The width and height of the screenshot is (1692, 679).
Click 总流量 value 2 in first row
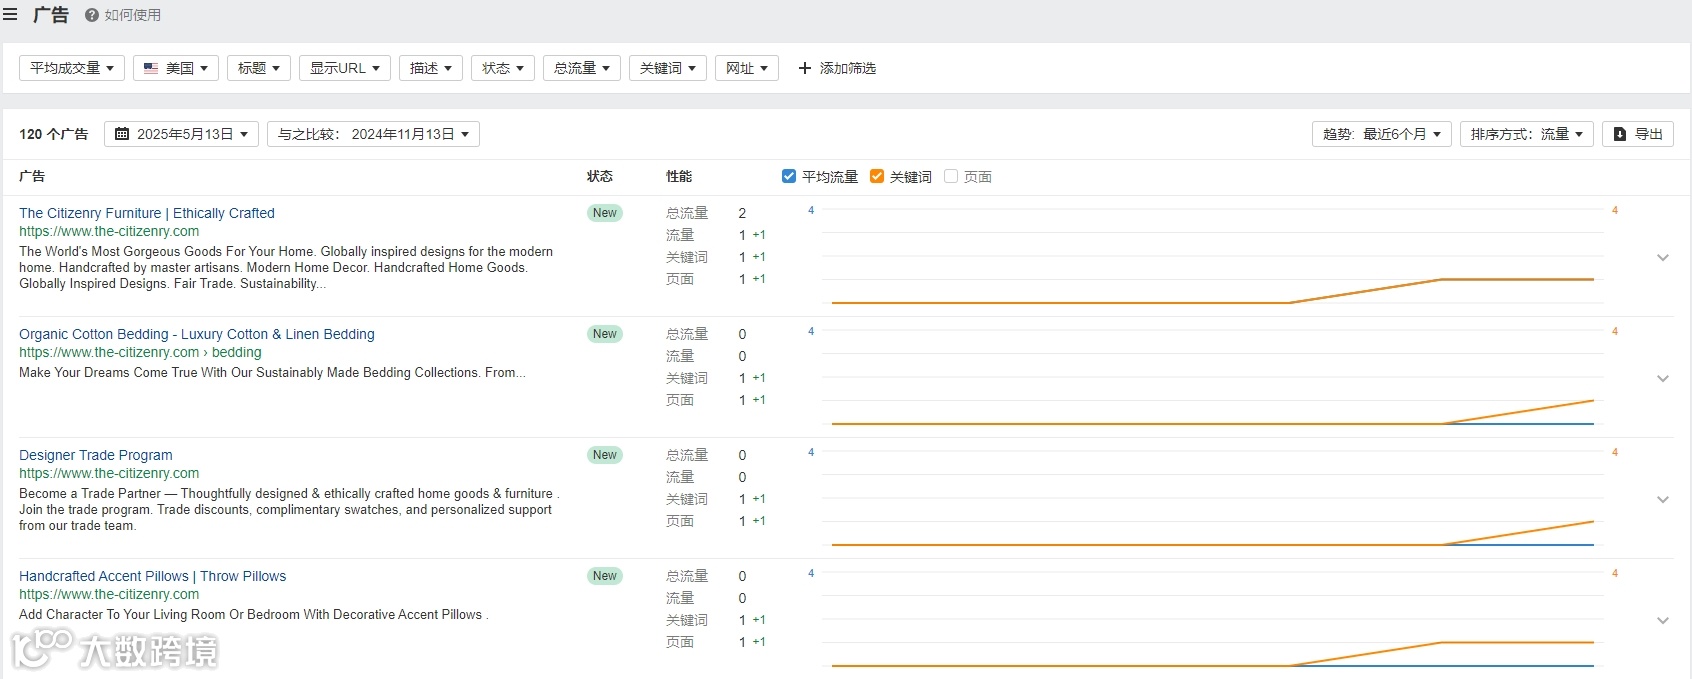(742, 213)
